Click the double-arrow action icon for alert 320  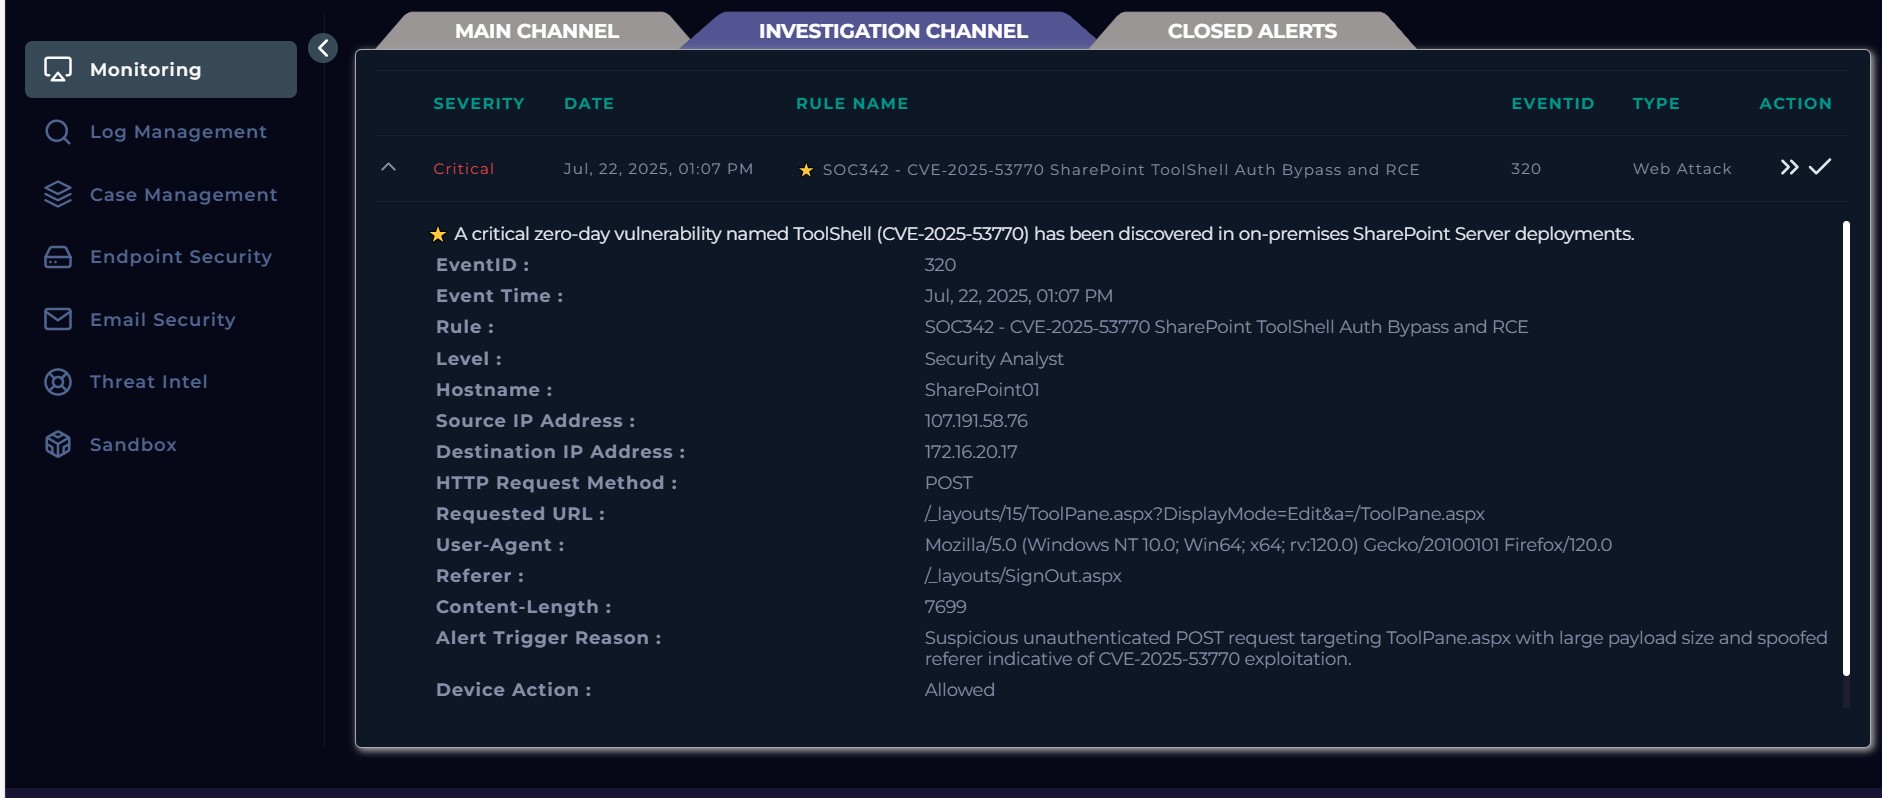click(1789, 167)
